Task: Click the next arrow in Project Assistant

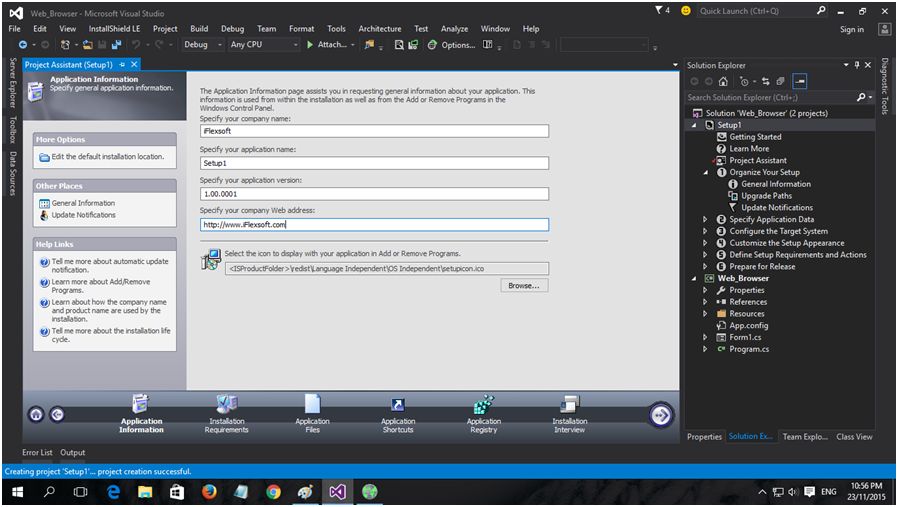Action: (x=660, y=414)
